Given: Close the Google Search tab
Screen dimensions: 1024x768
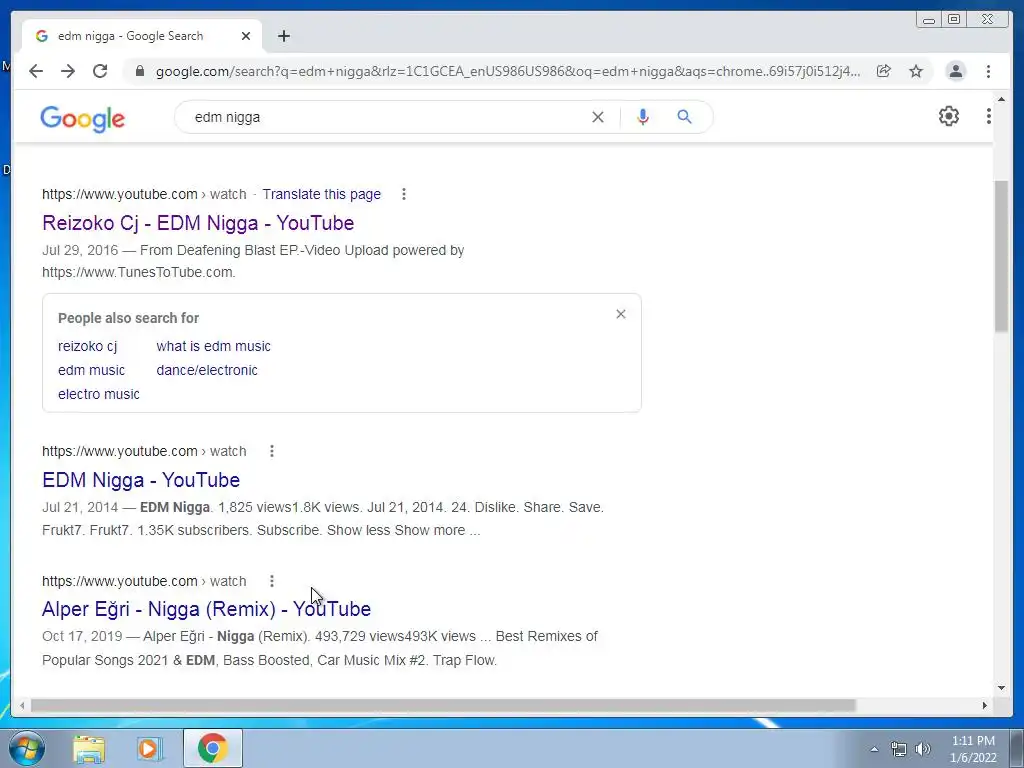Looking at the screenshot, I should tap(246, 36).
